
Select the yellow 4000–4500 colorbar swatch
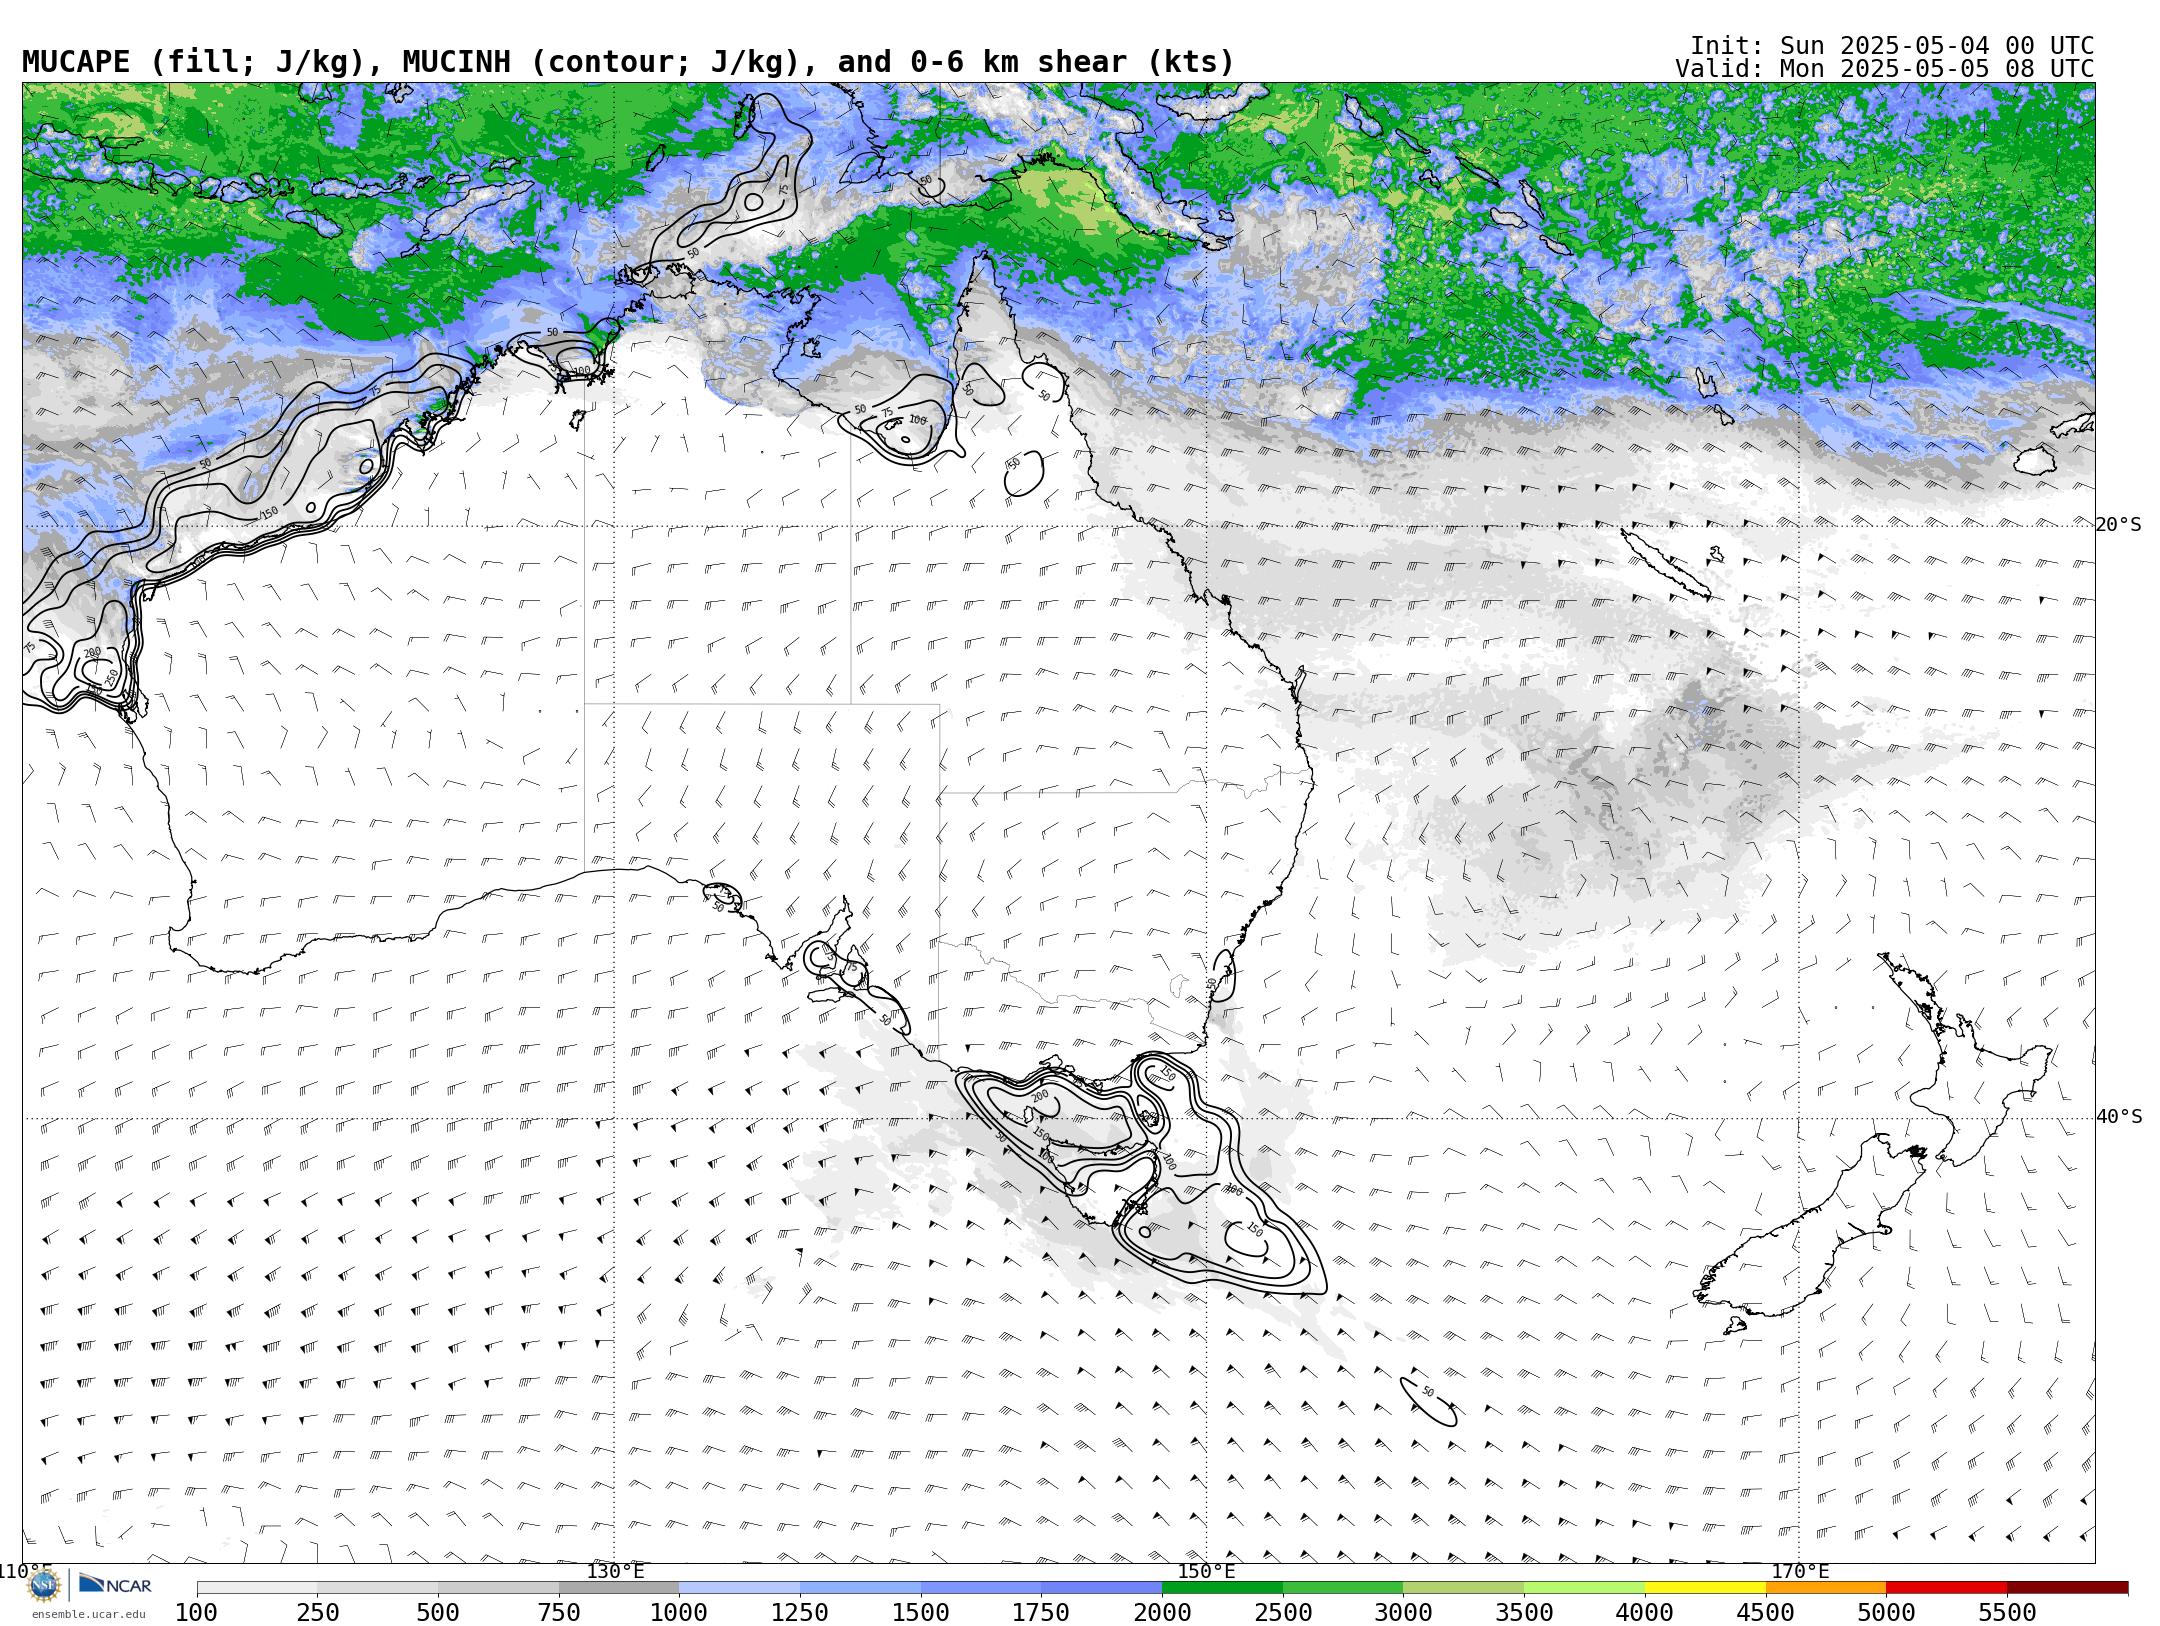(x=1705, y=1588)
